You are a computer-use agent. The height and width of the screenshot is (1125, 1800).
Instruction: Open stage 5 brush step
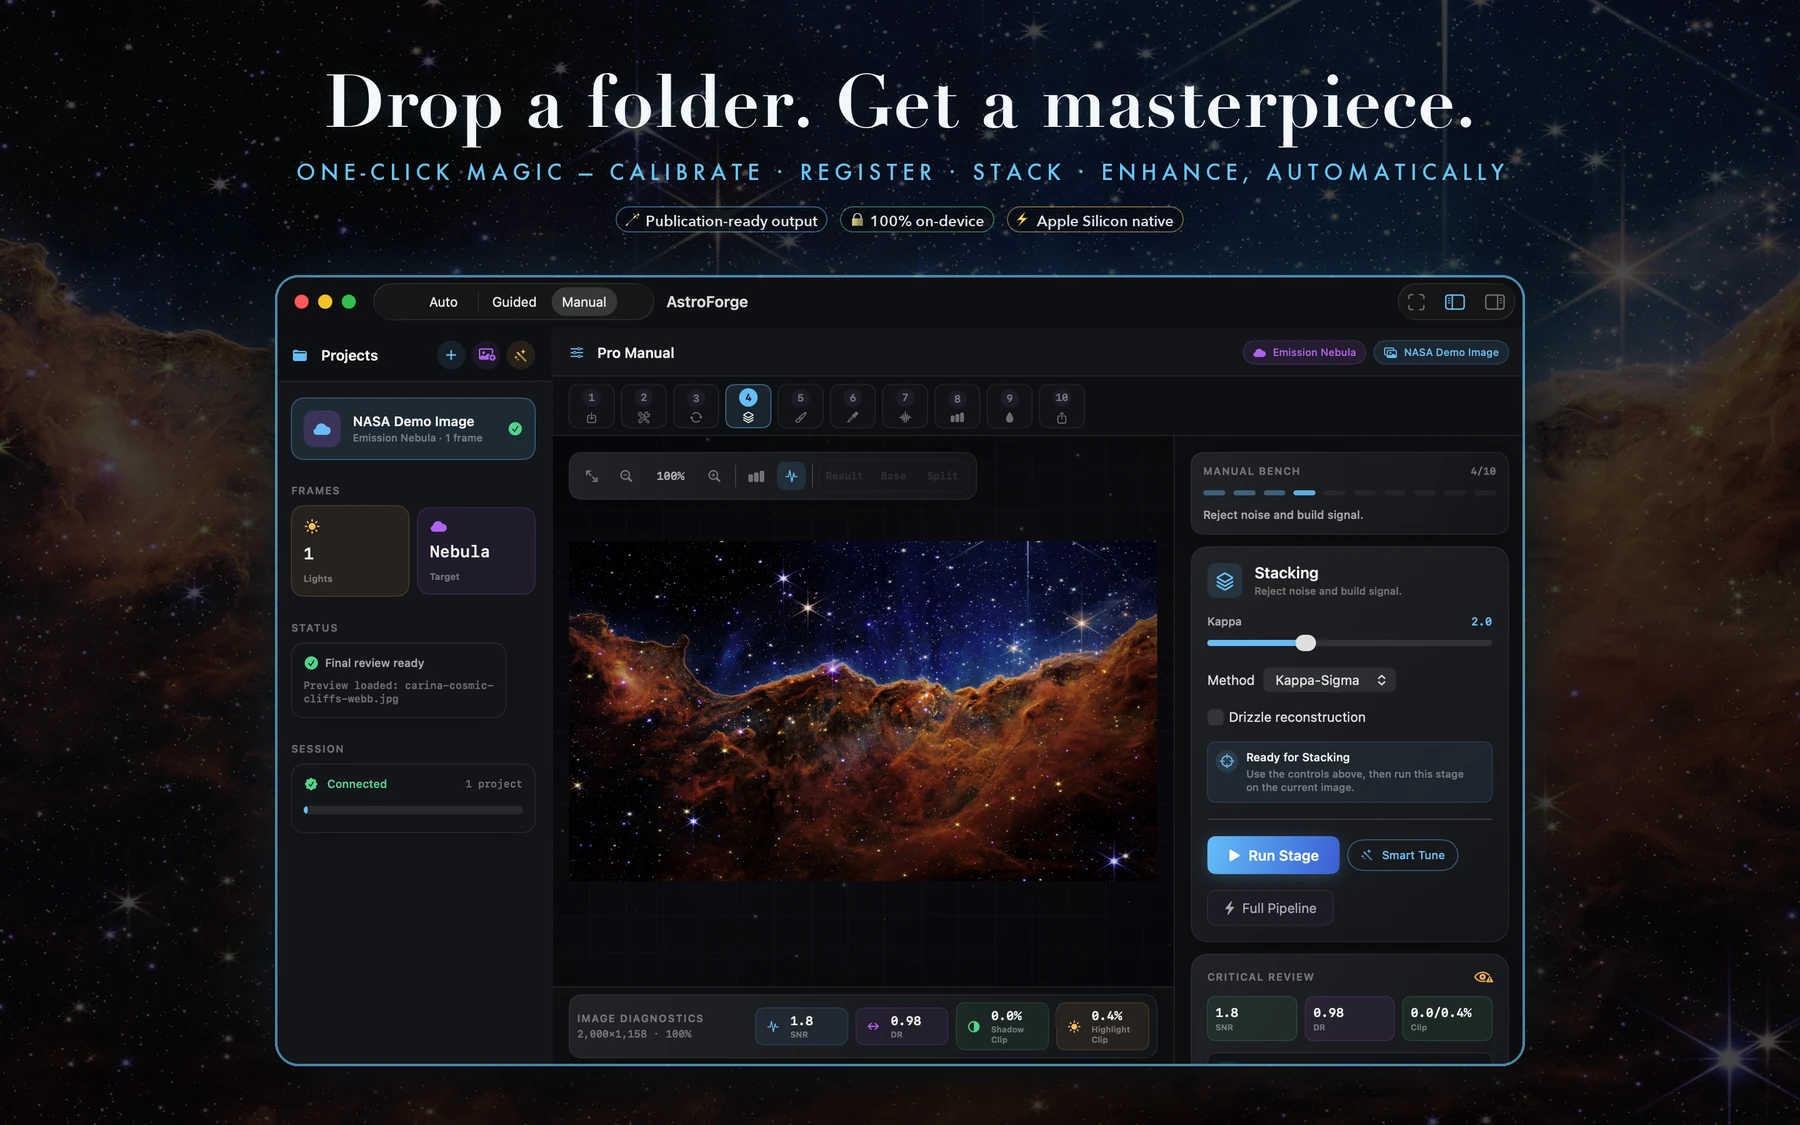pyautogui.click(x=800, y=407)
